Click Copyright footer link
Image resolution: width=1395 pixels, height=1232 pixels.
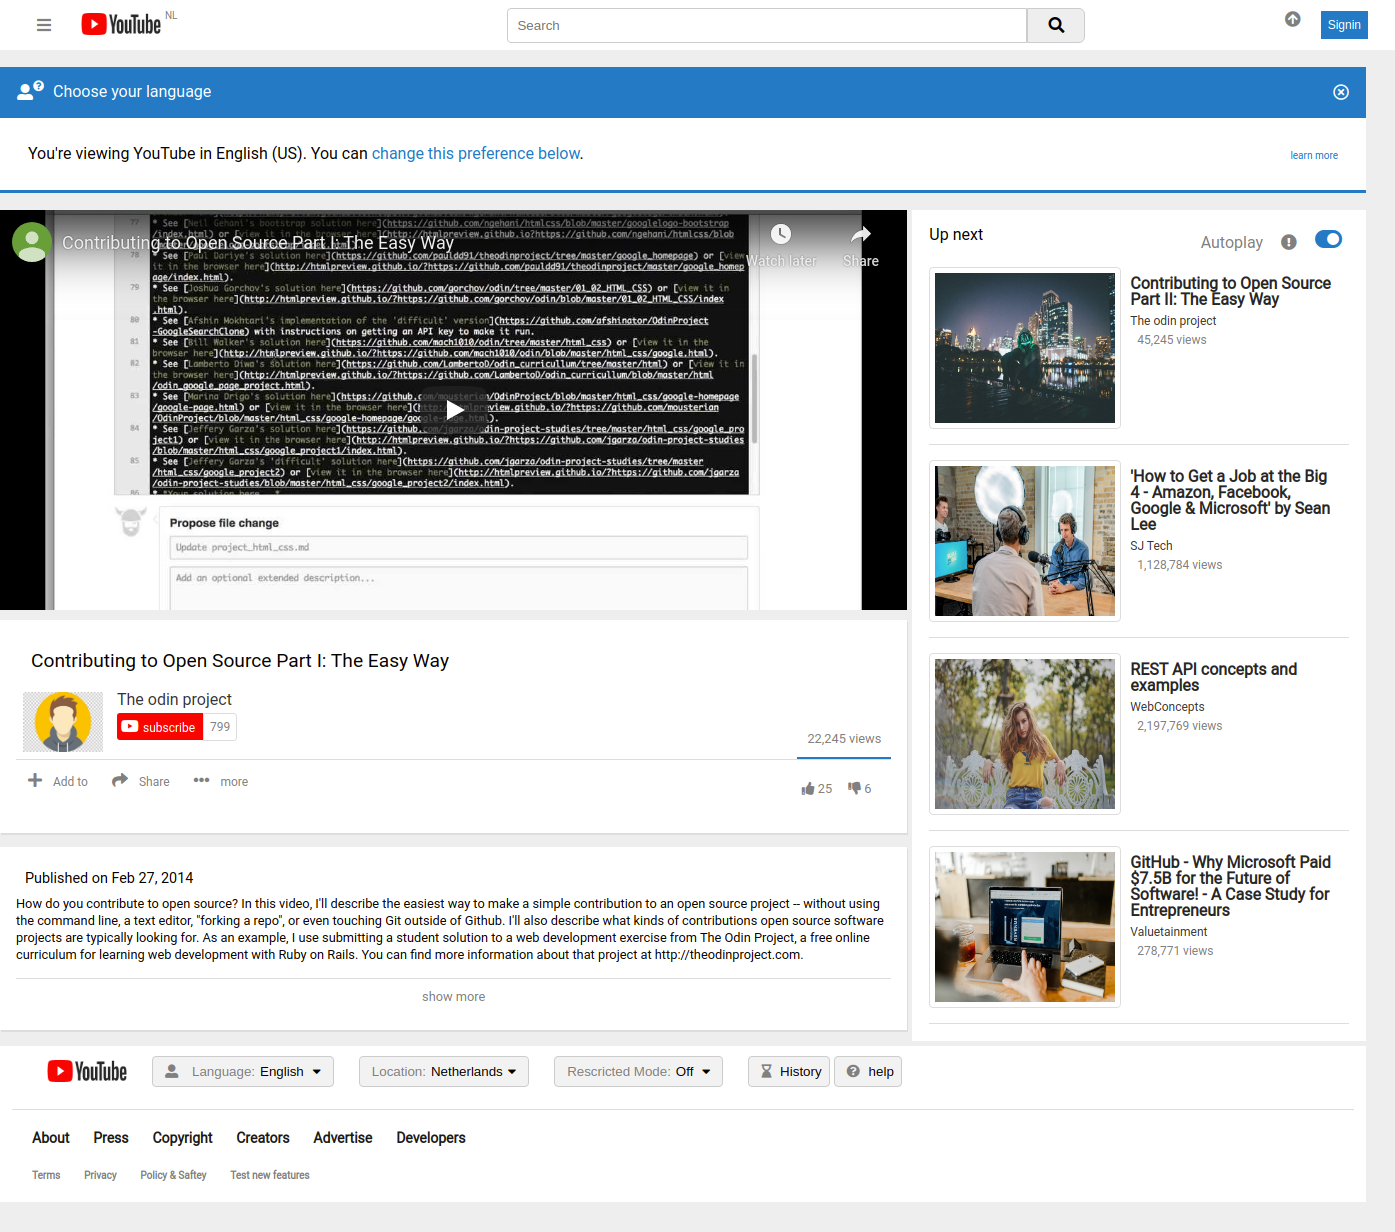tap(183, 1138)
